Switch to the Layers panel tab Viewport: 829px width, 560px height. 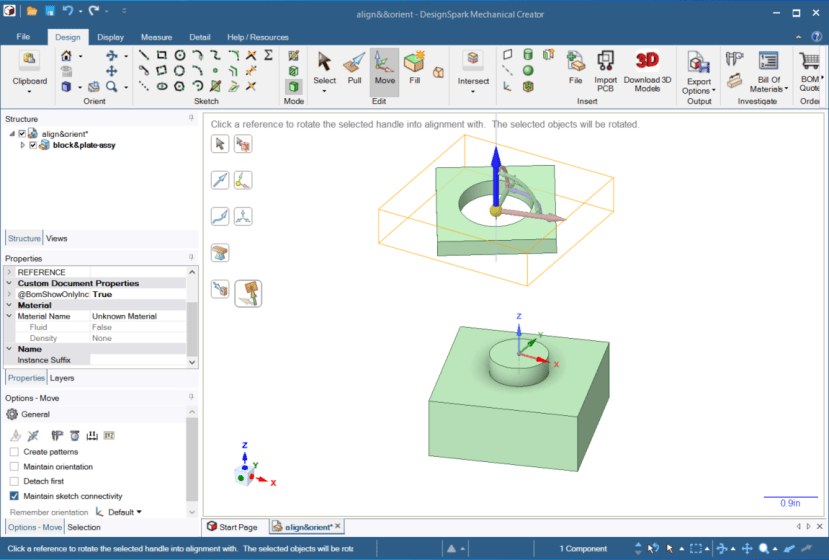coord(62,378)
